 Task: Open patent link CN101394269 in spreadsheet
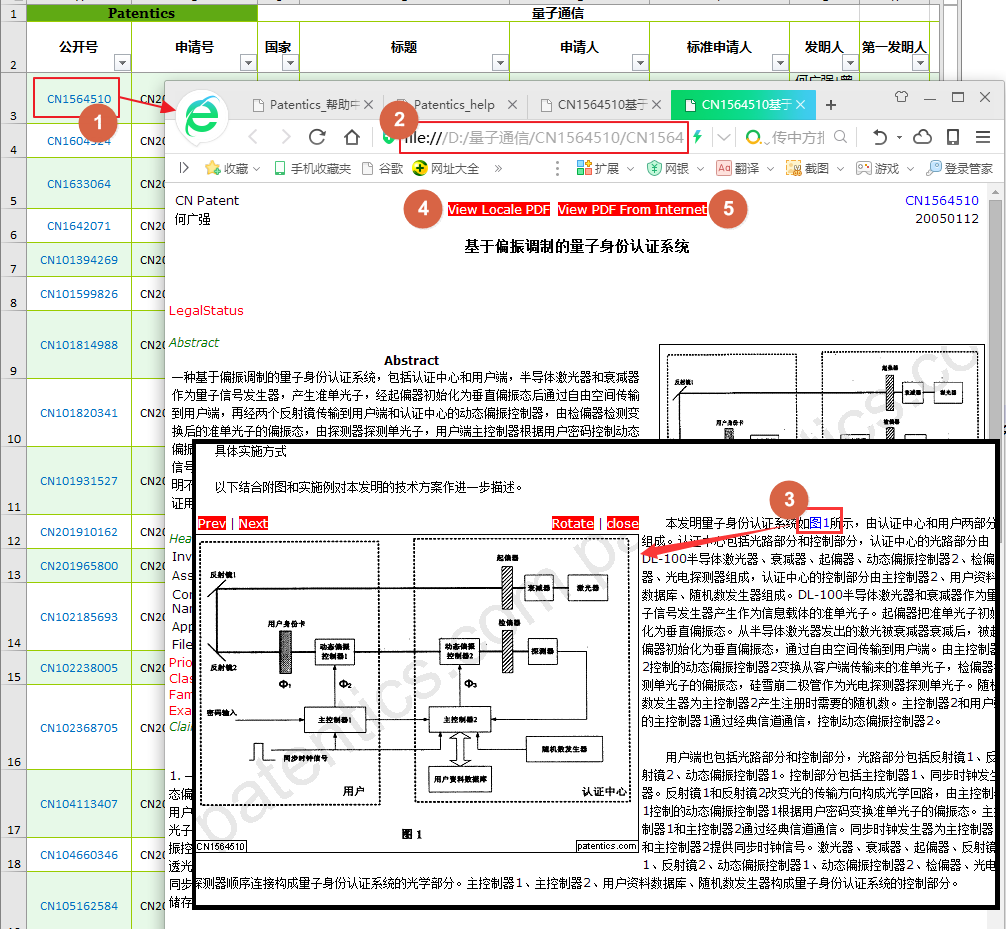79,260
